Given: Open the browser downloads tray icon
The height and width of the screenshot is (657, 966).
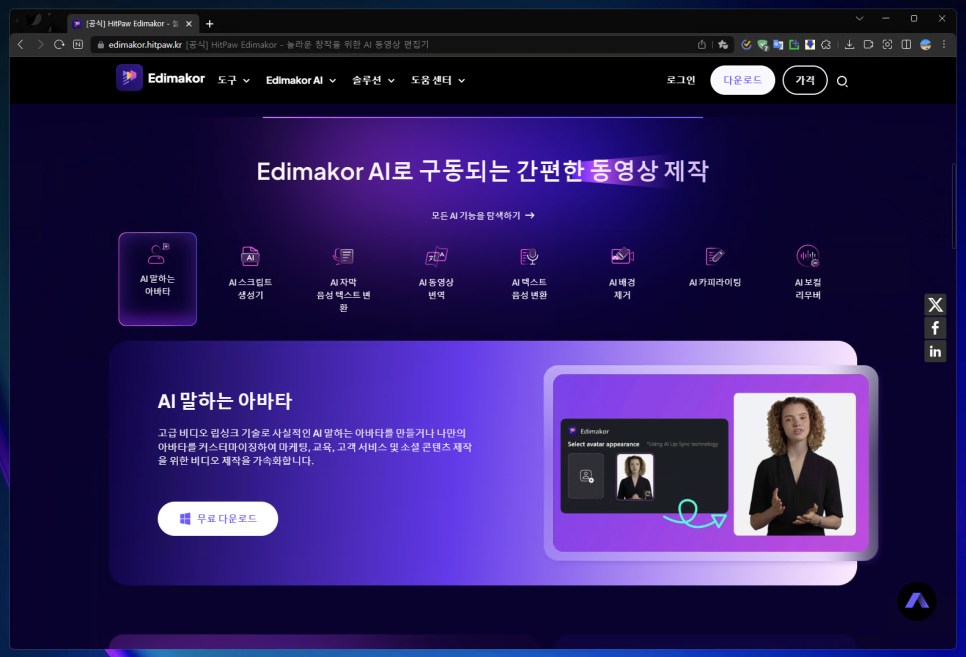Looking at the screenshot, I should pos(850,44).
